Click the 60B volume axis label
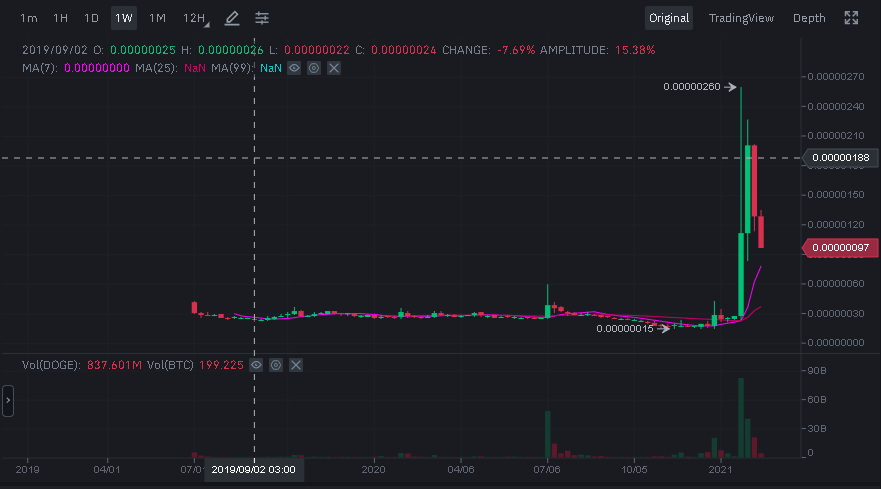Screen dimensions: 881x489 (x=817, y=400)
